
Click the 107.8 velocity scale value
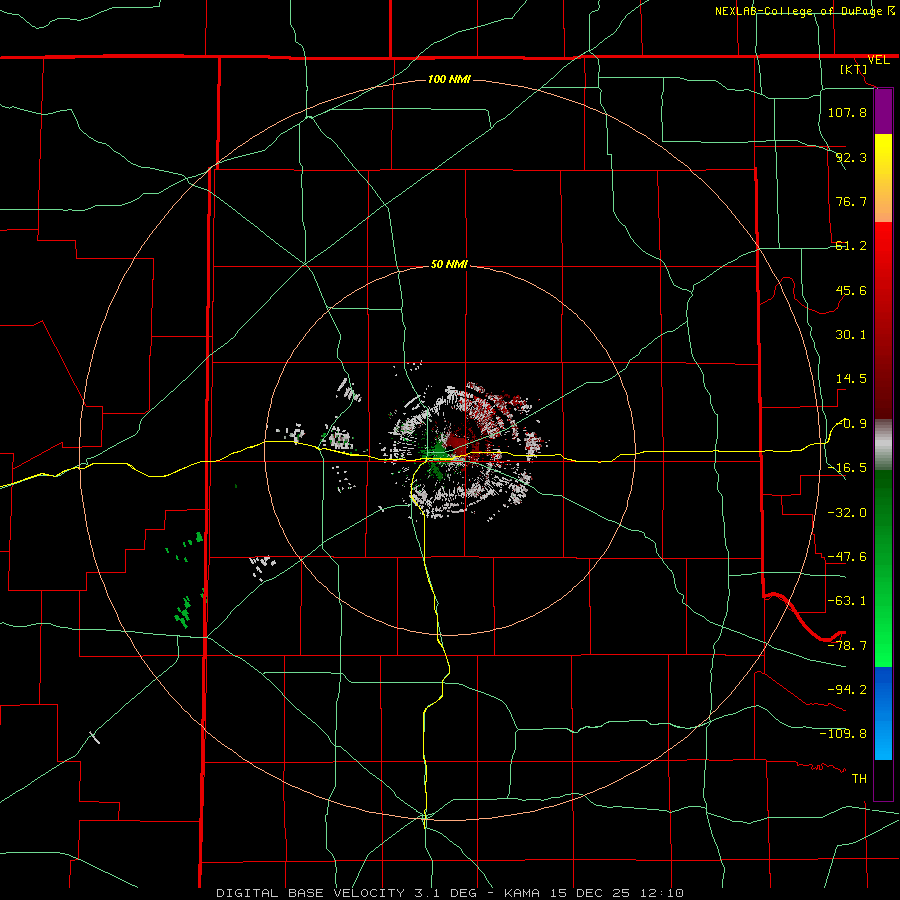[x=847, y=112]
